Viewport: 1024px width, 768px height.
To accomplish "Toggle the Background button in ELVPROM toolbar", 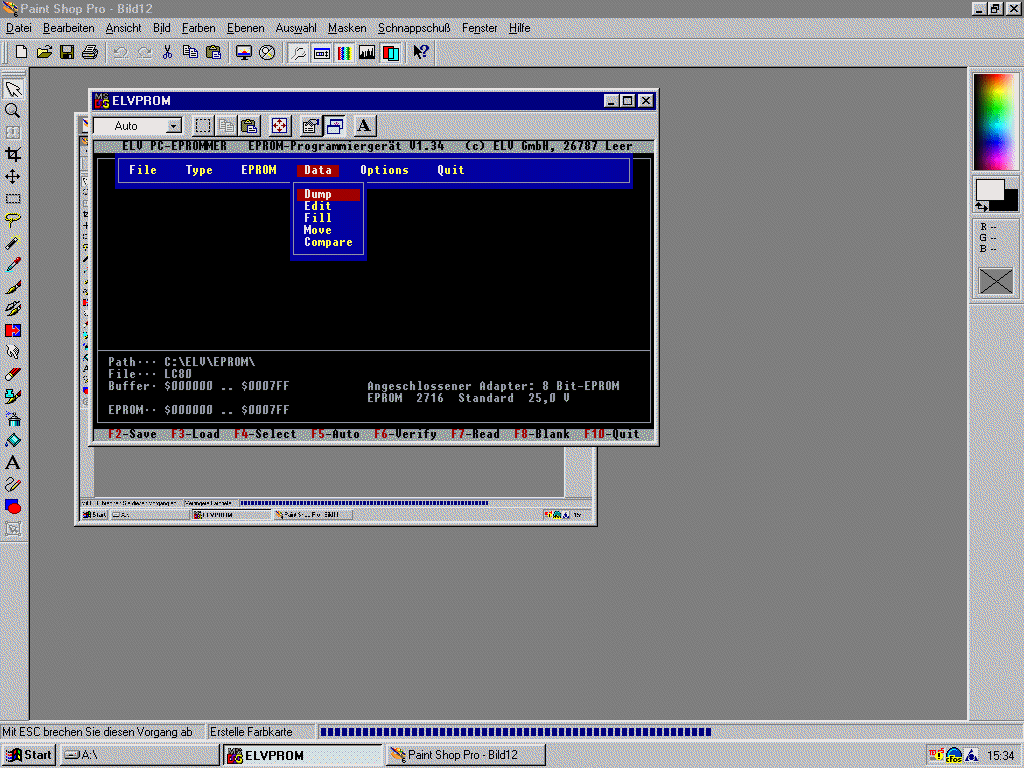I will (x=334, y=125).
